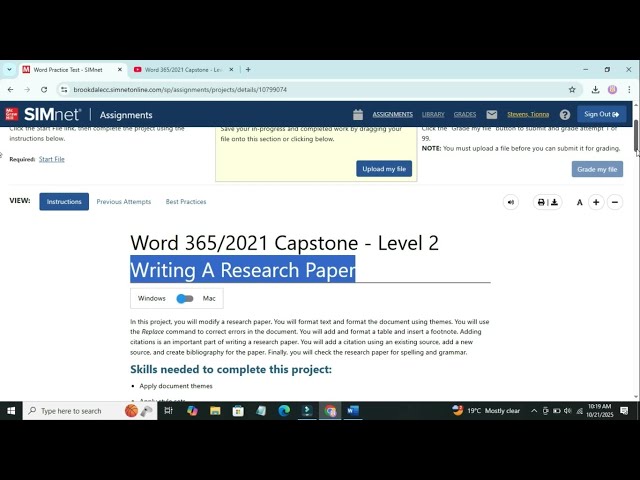
Task: Print the instructions using printer icon
Action: [541, 202]
